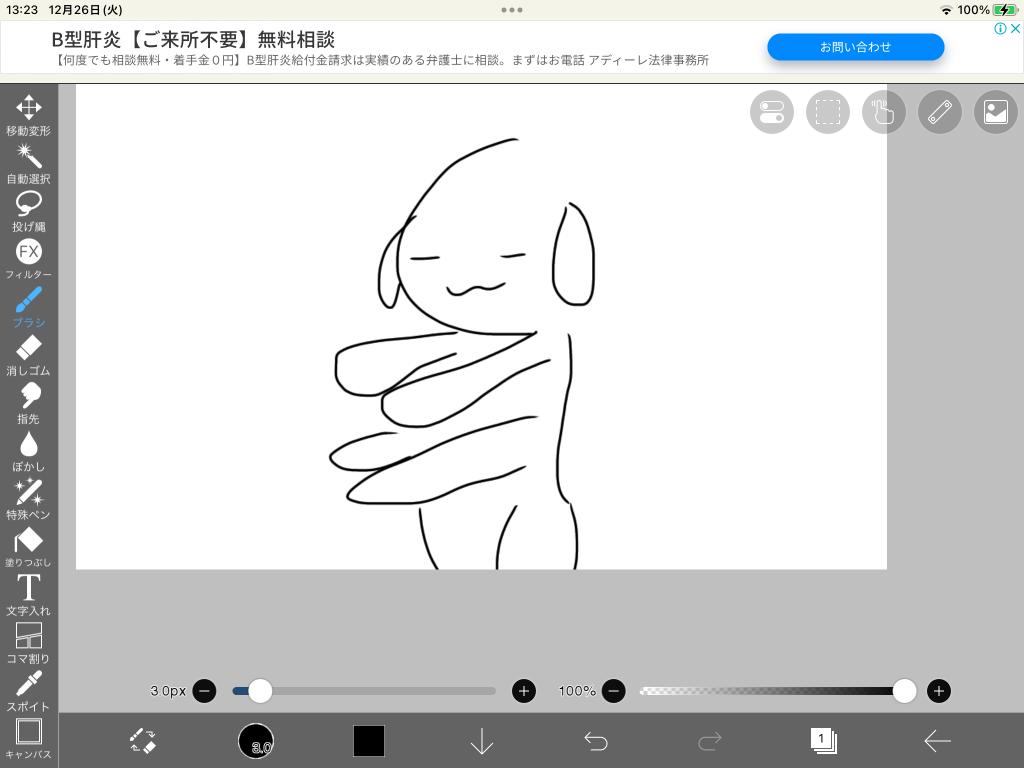Select the スポイト eyedropper tool
Viewport: 1024px width, 768px height.
[x=29, y=690]
